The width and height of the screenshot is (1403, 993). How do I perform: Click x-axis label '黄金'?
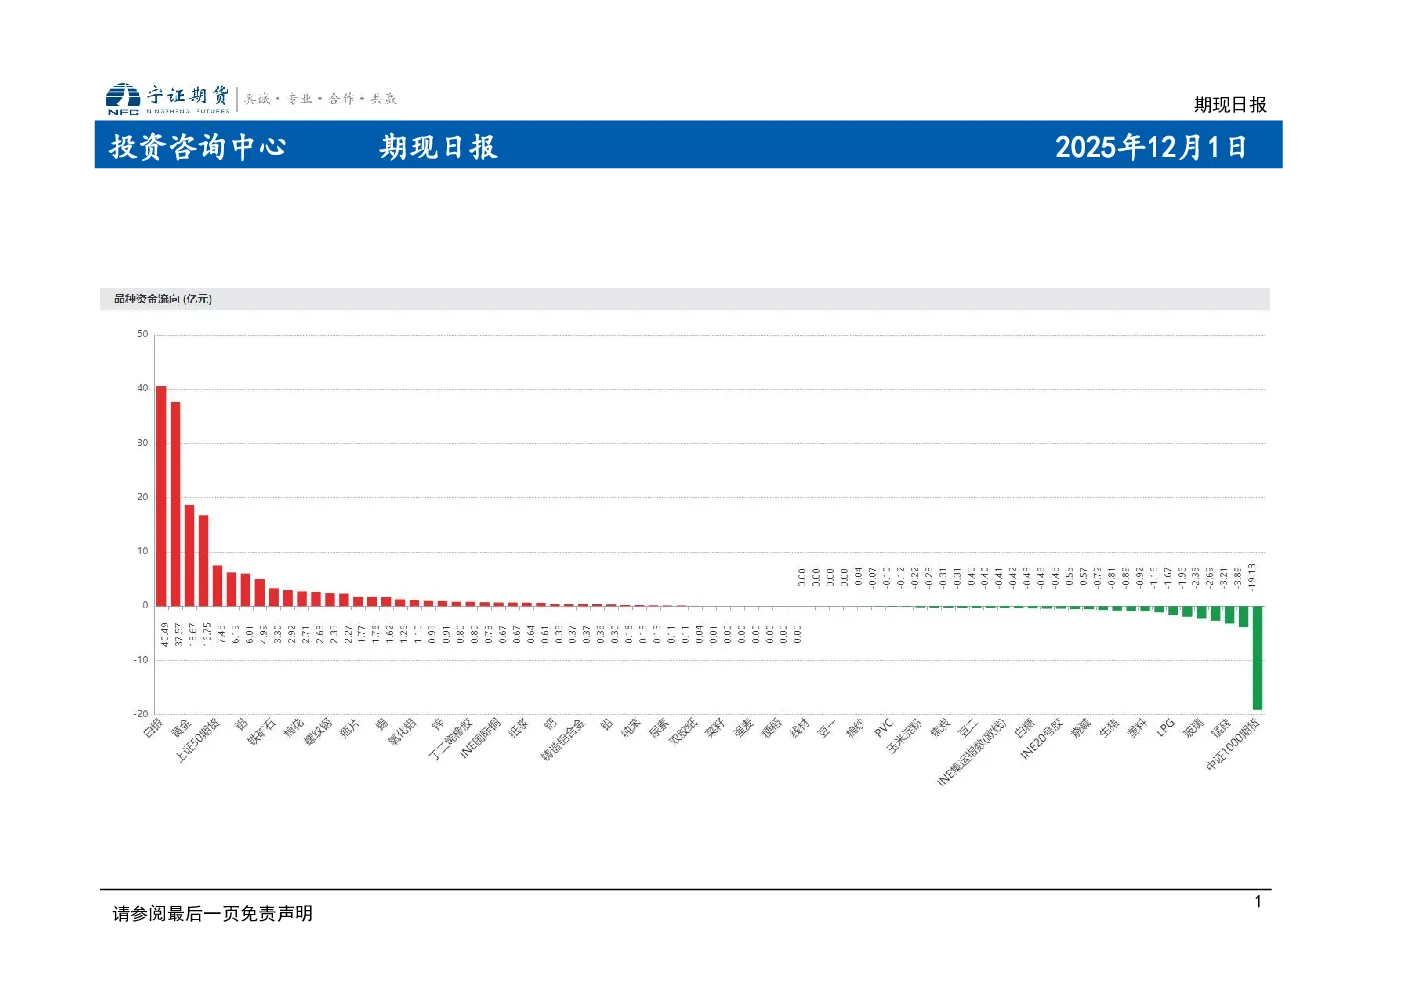click(181, 727)
